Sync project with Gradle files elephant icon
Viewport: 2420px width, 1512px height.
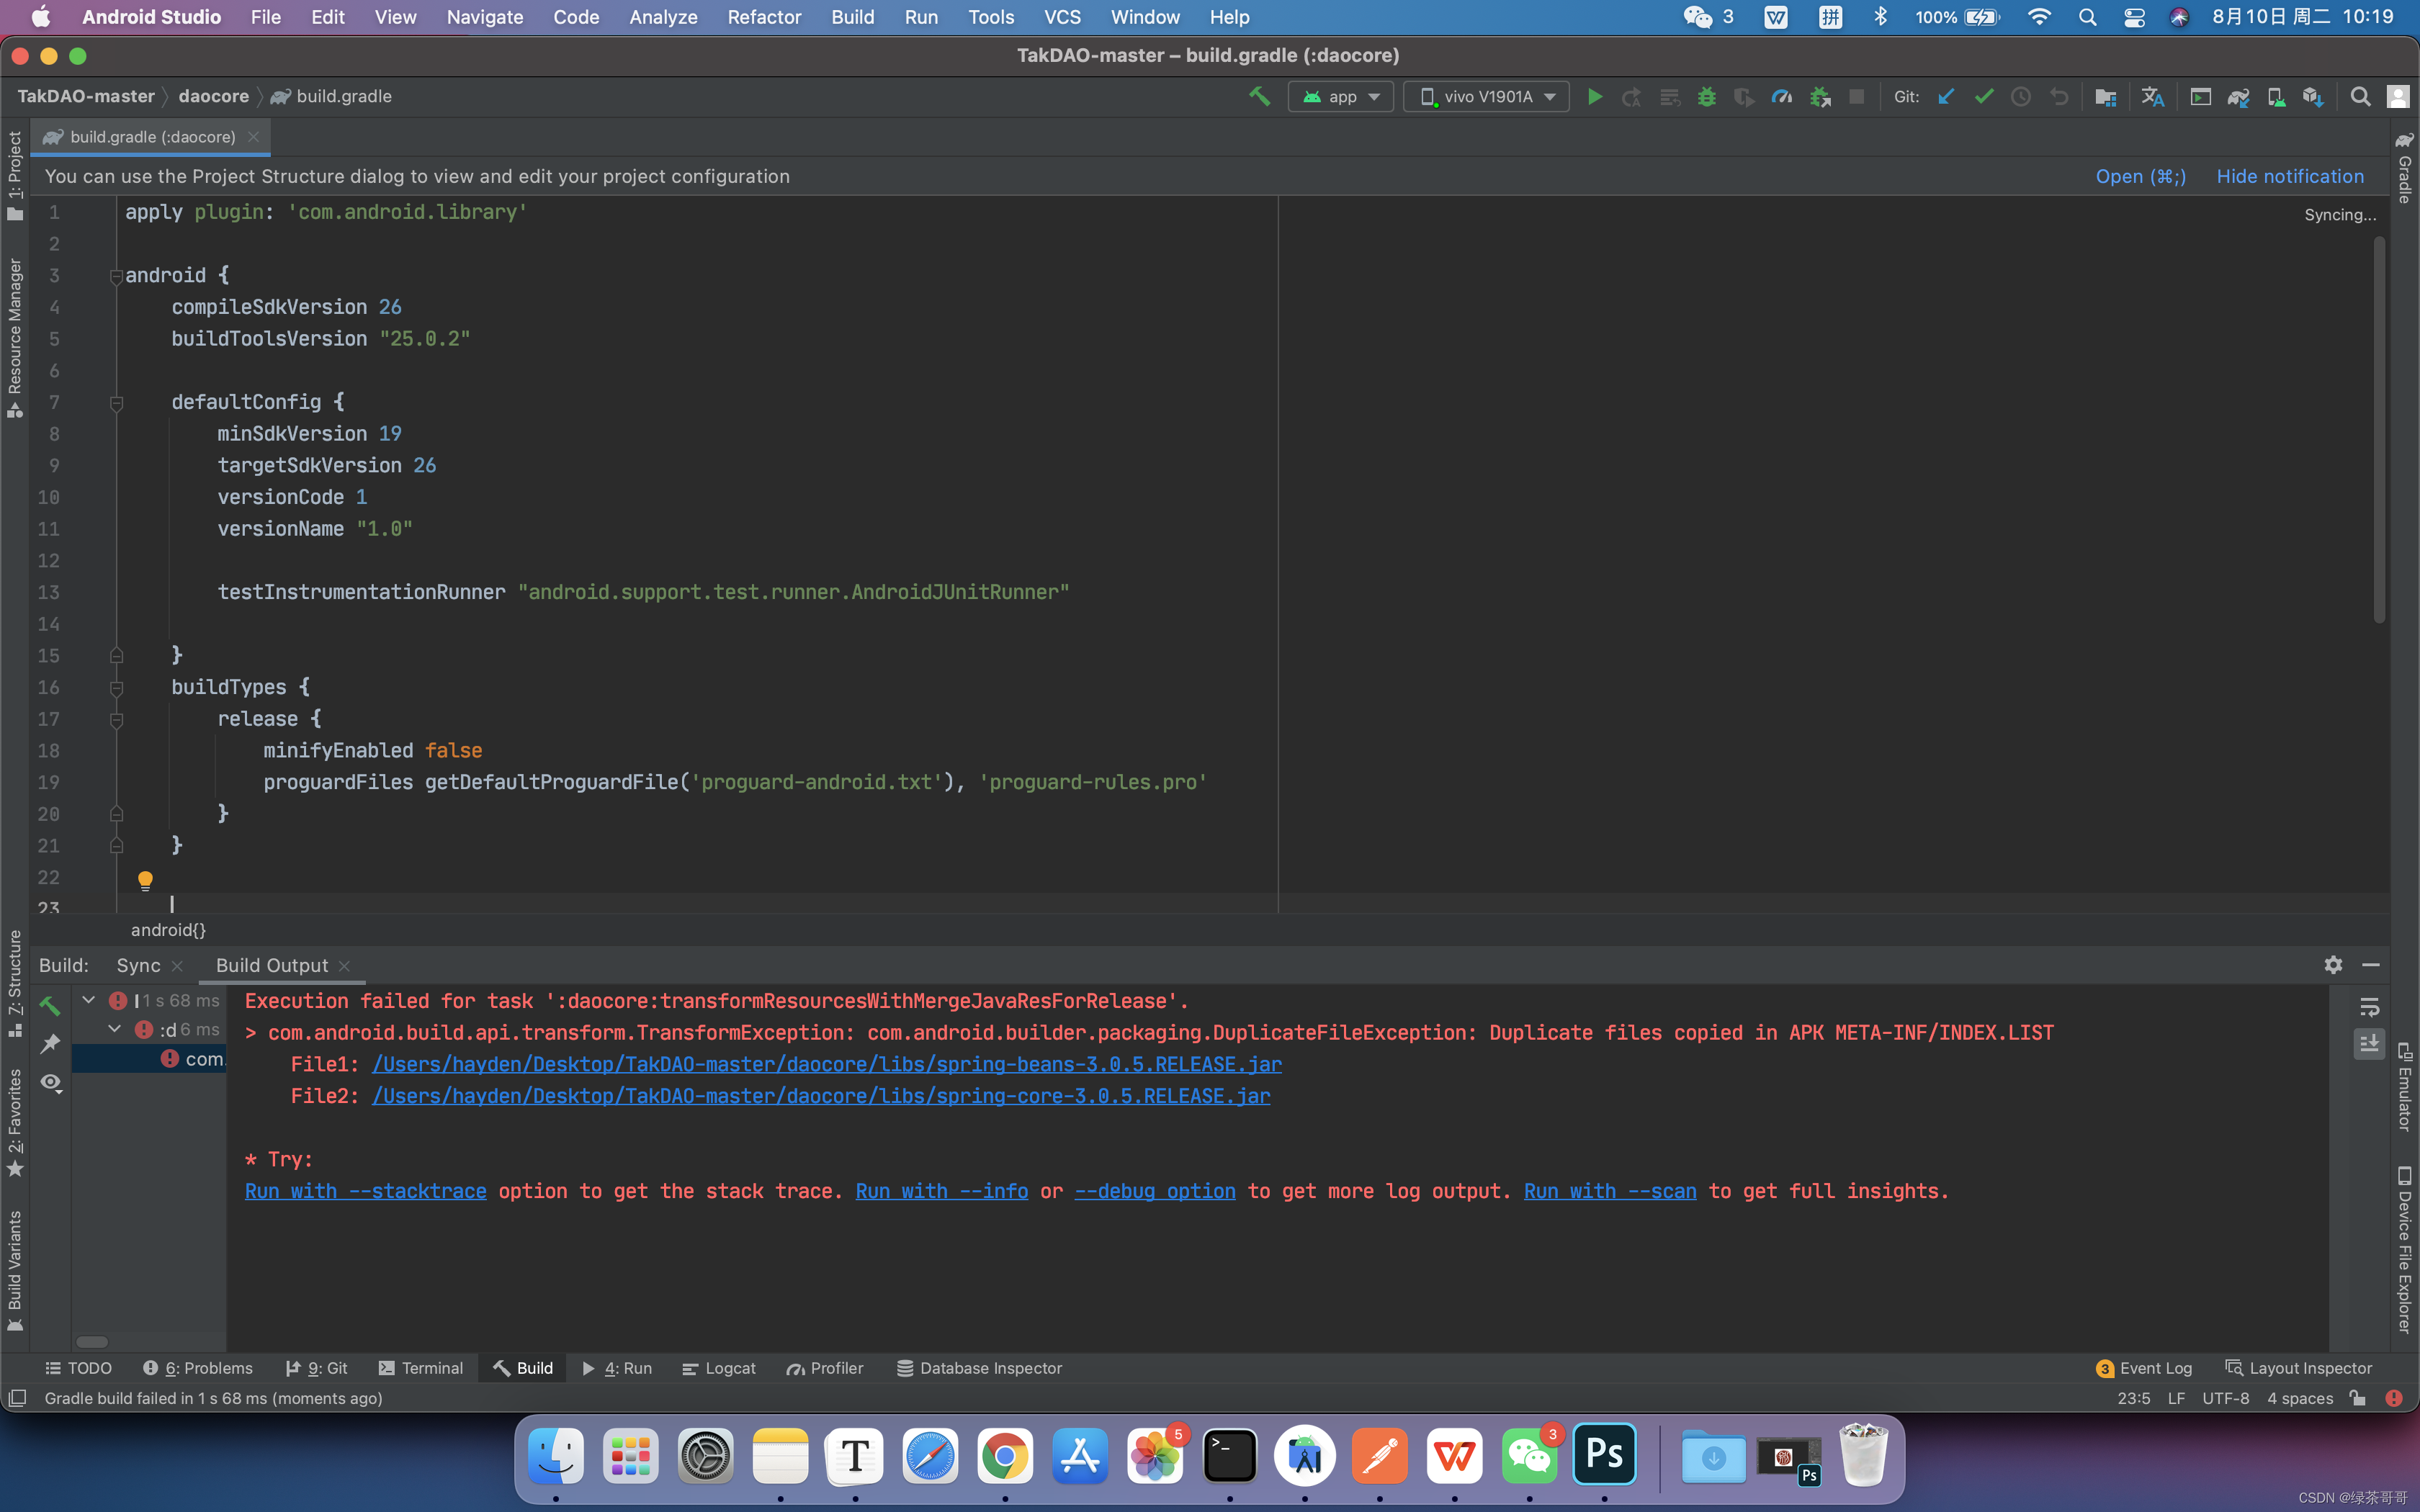click(x=2238, y=97)
